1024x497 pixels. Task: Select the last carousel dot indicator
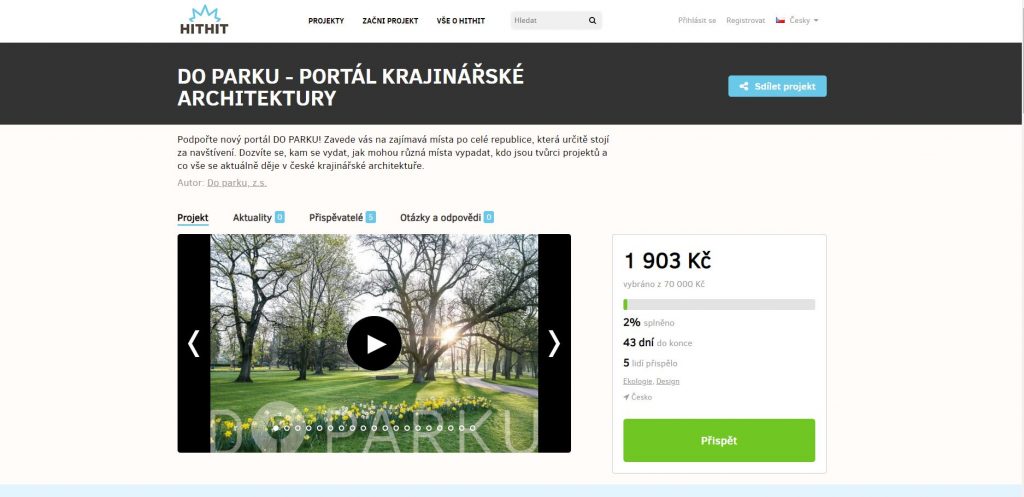coord(472,428)
